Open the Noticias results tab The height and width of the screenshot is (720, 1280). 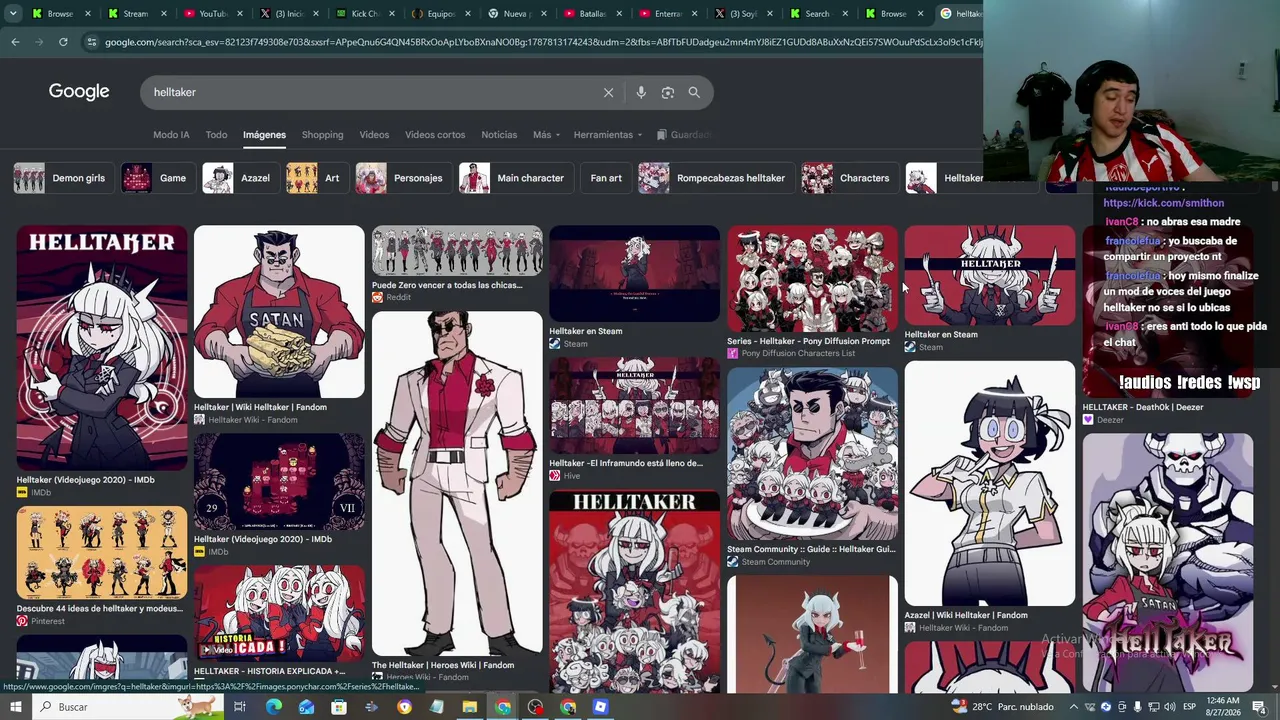(499, 135)
